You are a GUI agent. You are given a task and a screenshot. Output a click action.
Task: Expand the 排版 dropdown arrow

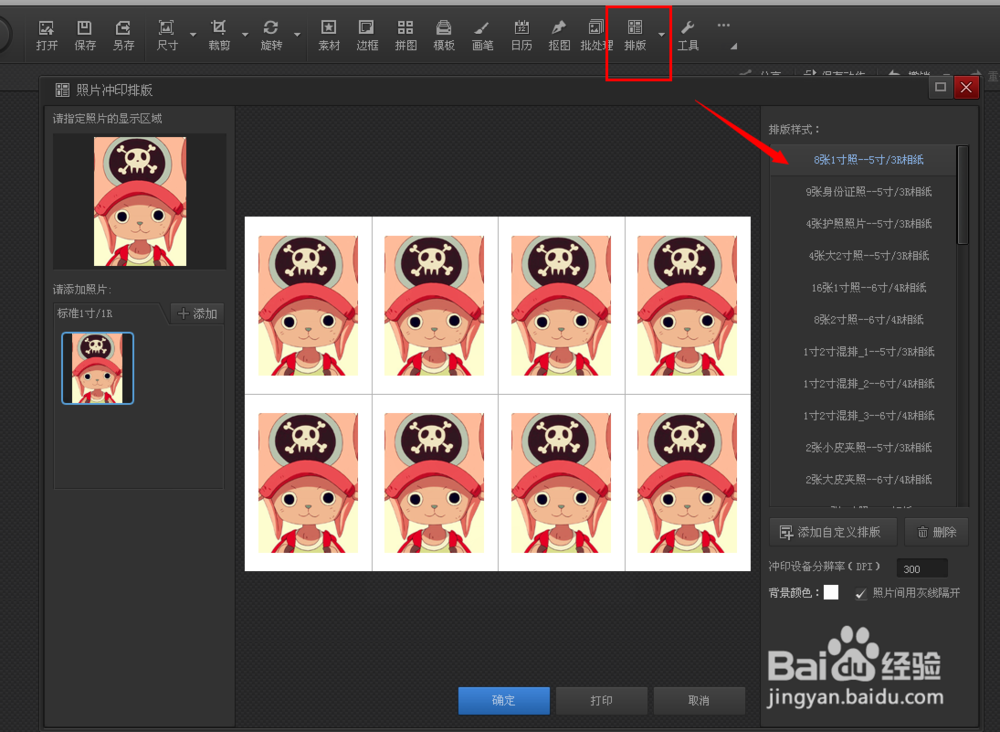coord(661,34)
